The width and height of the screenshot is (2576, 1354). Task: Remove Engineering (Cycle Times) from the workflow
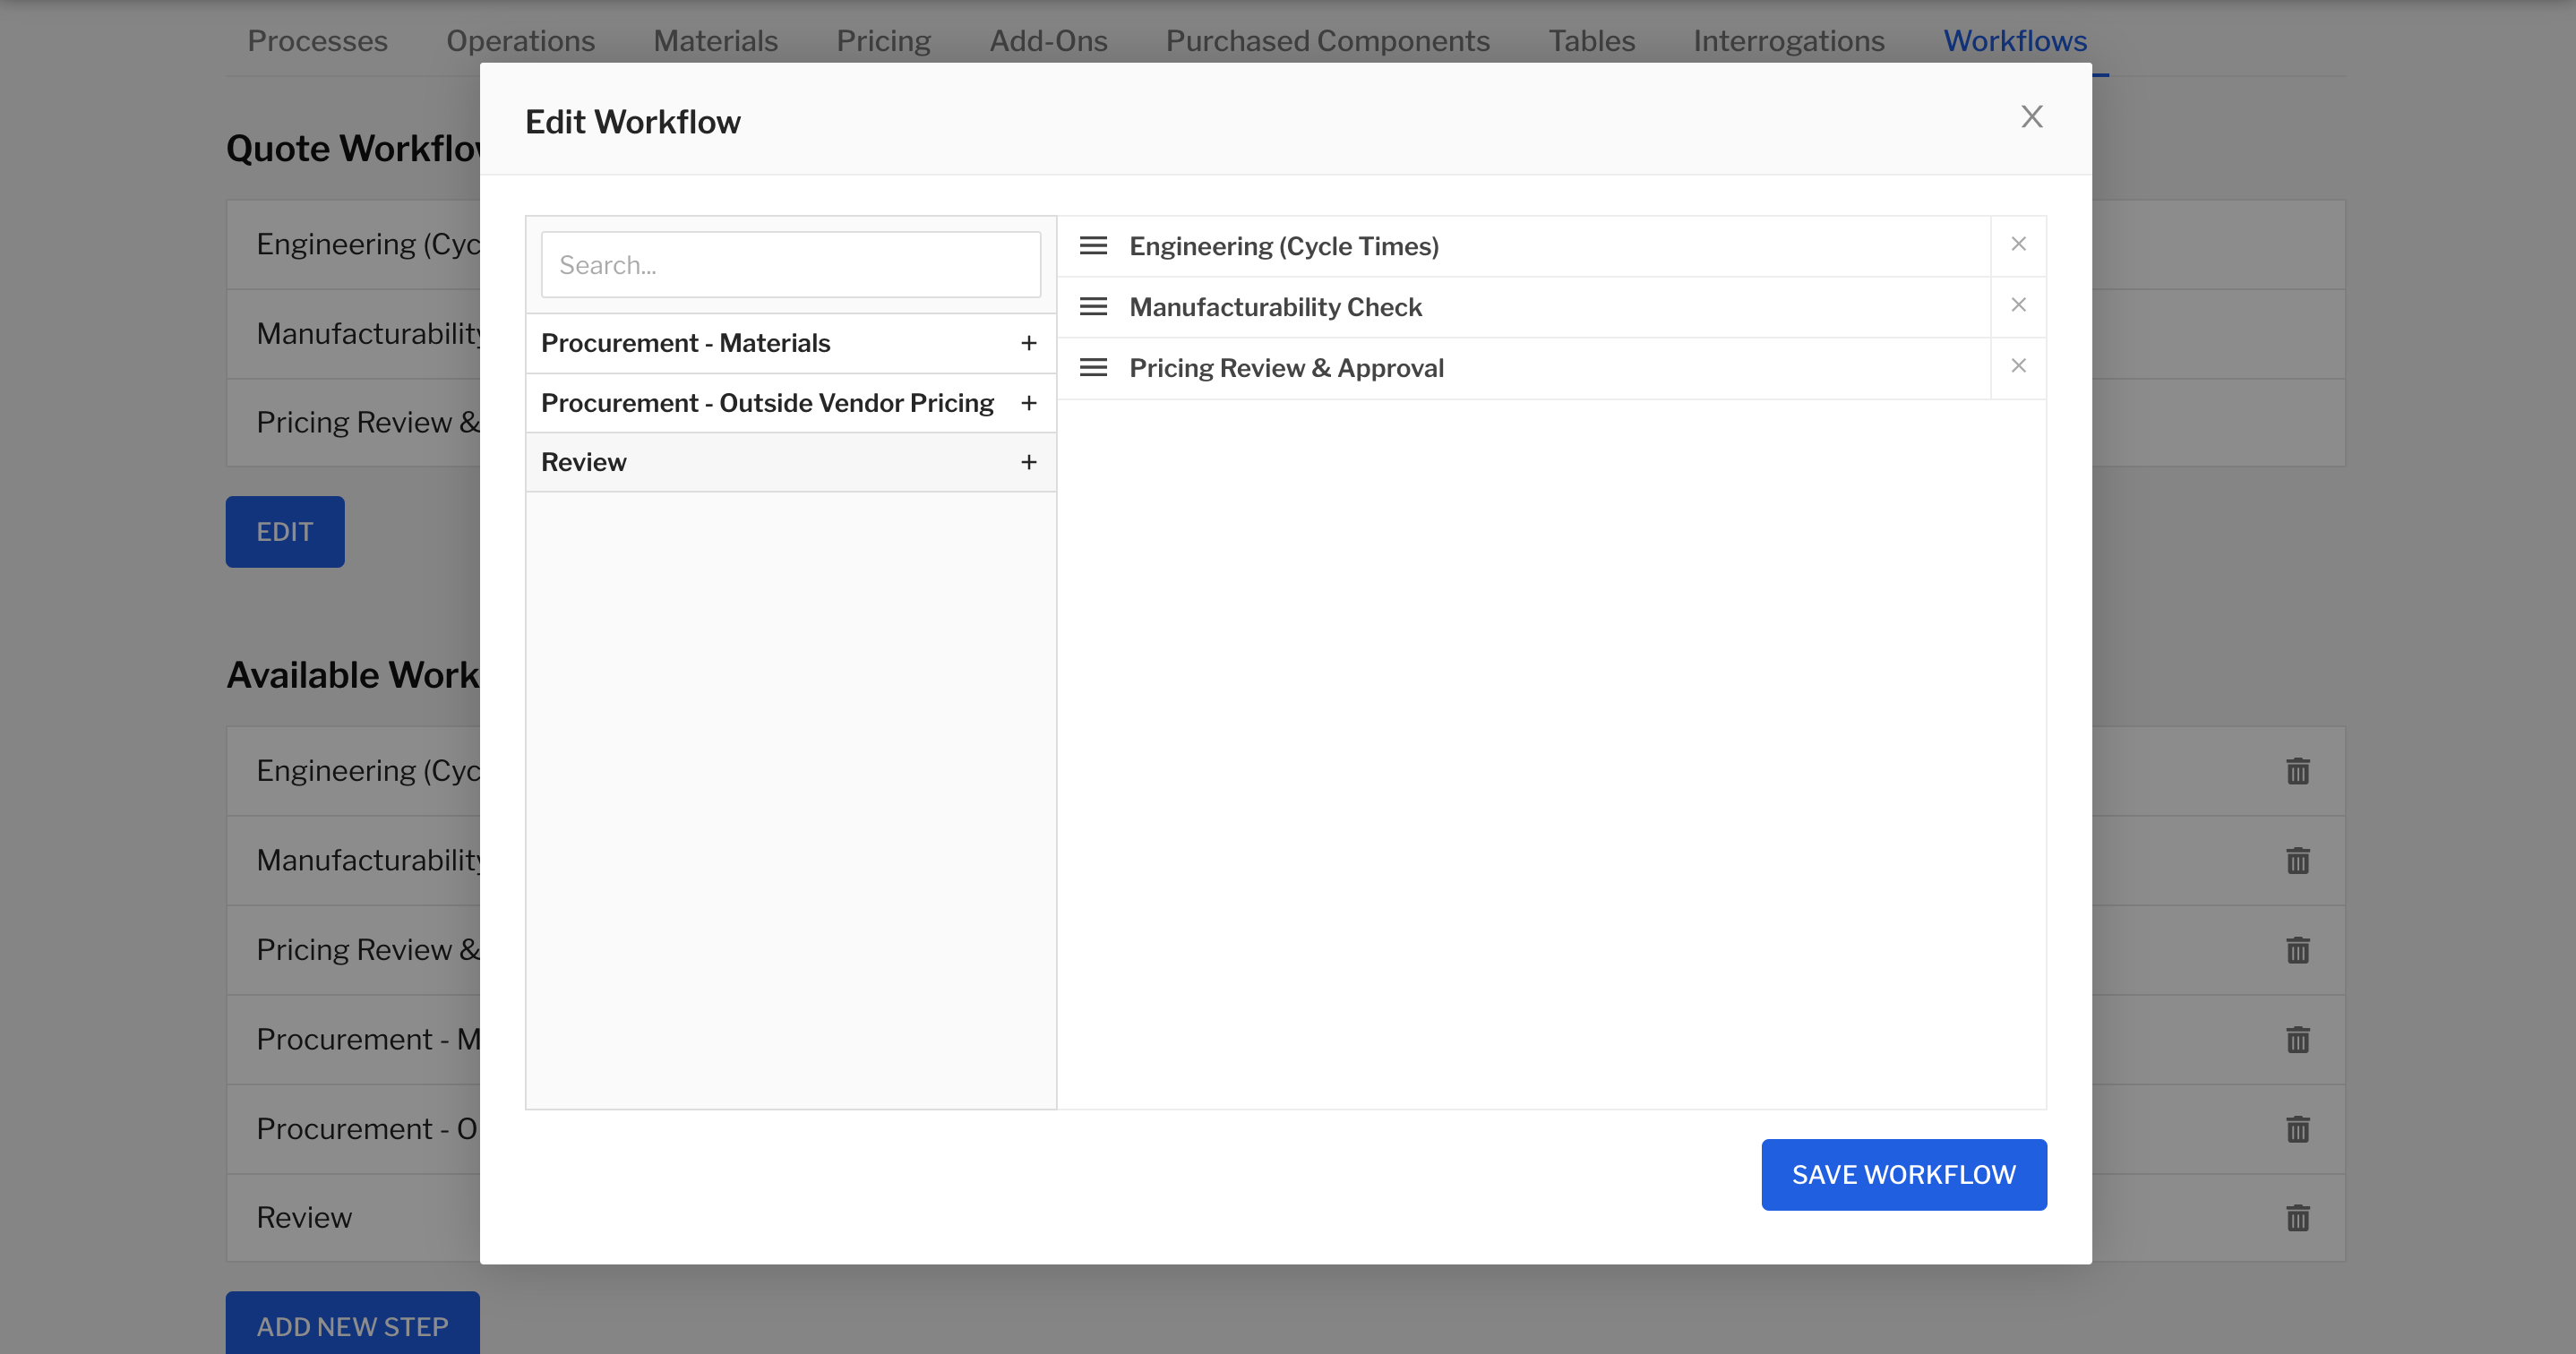pyautogui.click(x=2019, y=244)
